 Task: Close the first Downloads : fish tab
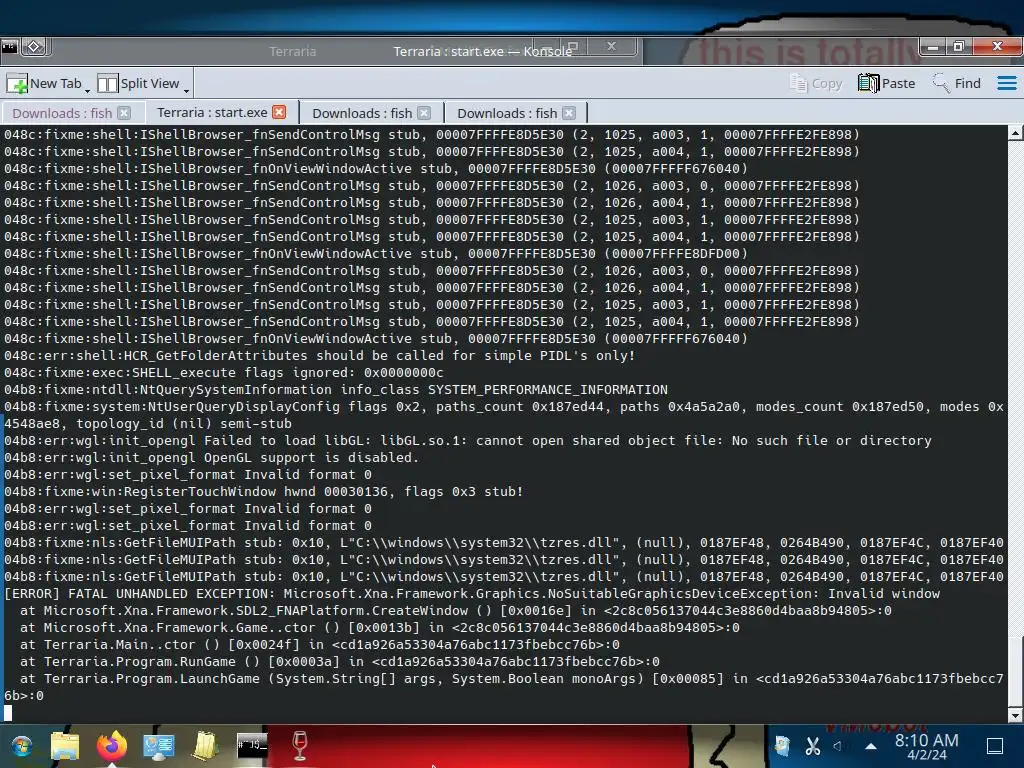point(124,113)
